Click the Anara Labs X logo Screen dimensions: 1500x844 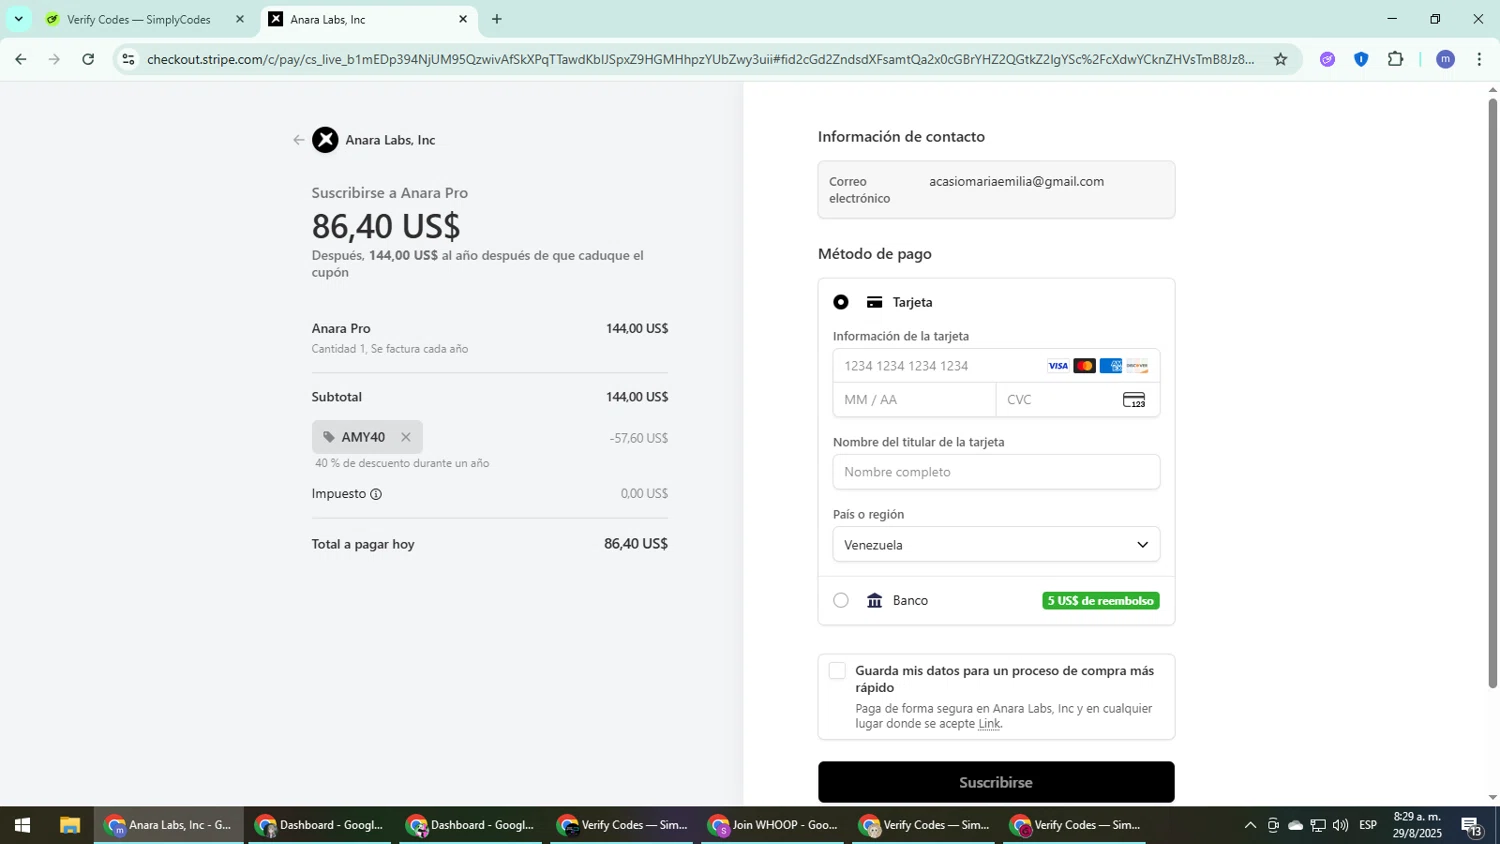click(x=325, y=140)
